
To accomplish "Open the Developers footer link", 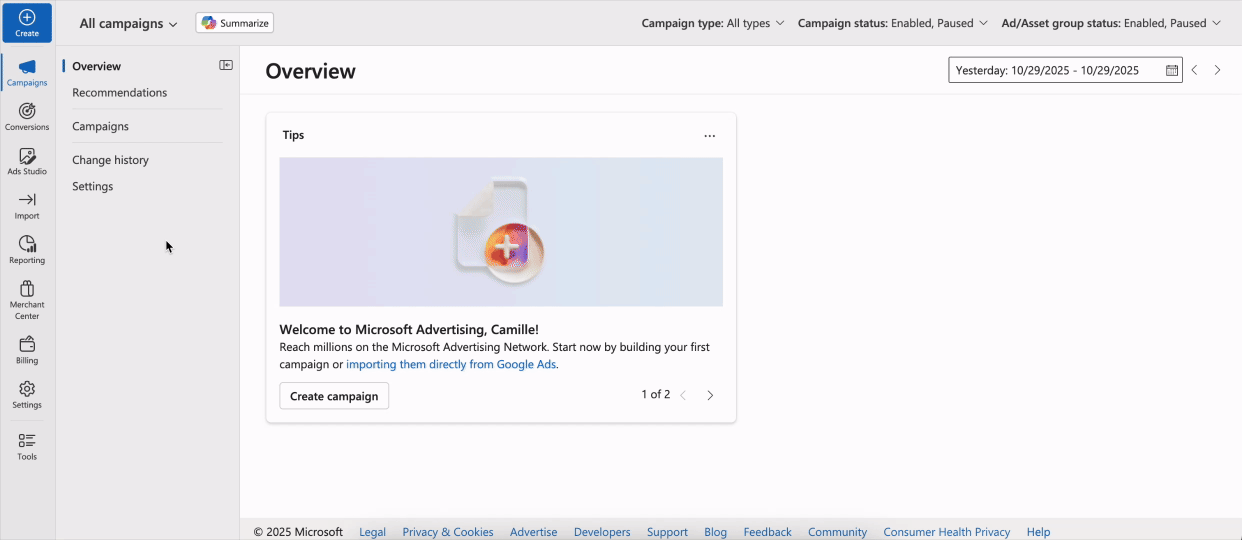I will [x=602, y=532].
